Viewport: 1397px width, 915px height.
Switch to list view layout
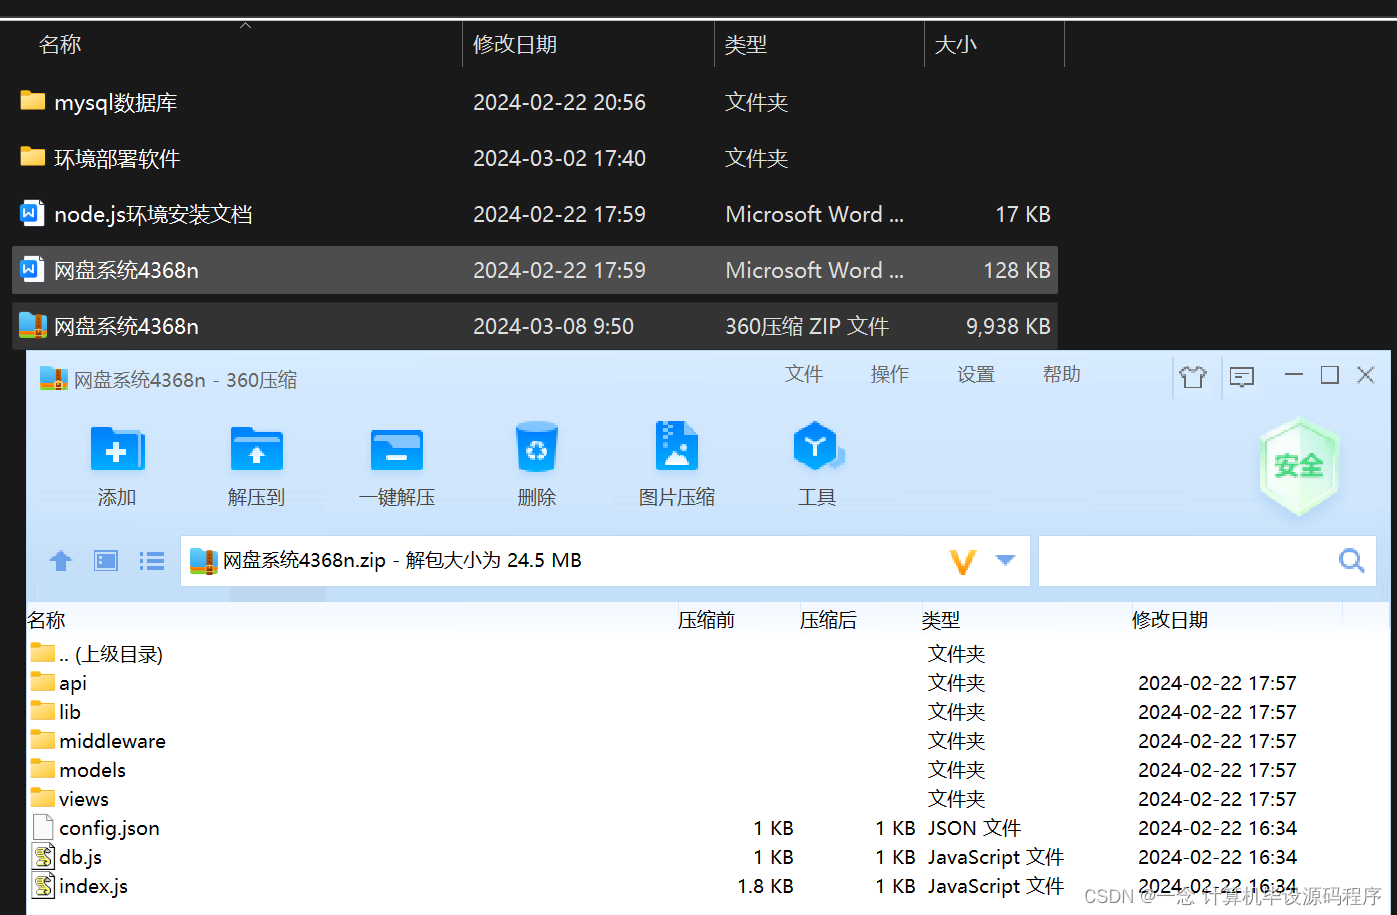pyautogui.click(x=151, y=561)
